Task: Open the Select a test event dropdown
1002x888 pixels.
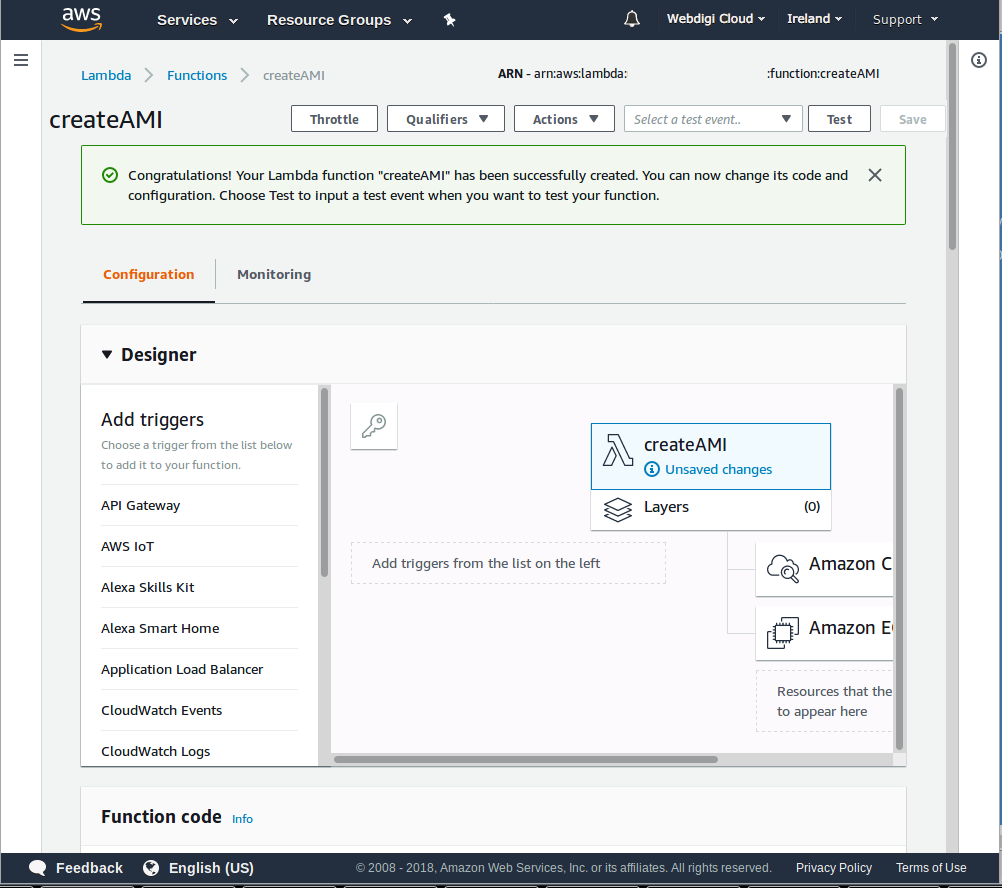Action: pyautogui.click(x=713, y=119)
